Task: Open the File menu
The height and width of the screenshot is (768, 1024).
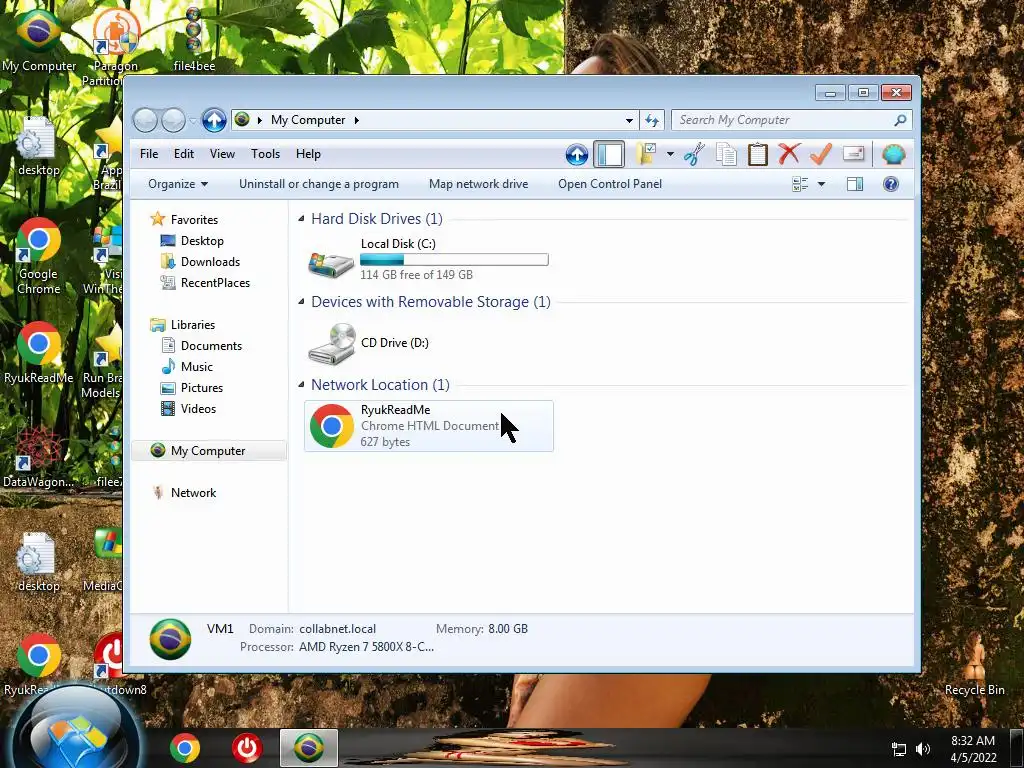Action: coord(149,154)
